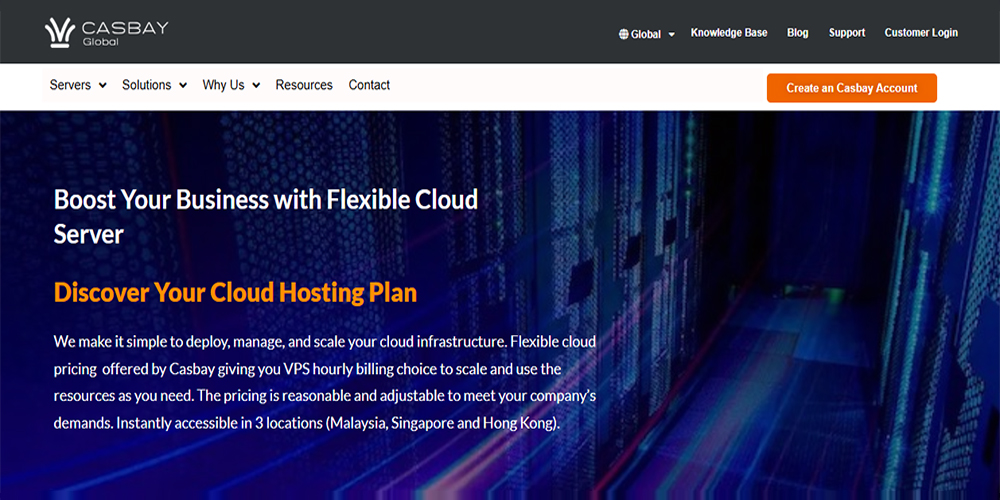Open the Solutions menu item
This screenshot has height=500, width=1000.
pyautogui.click(x=146, y=86)
